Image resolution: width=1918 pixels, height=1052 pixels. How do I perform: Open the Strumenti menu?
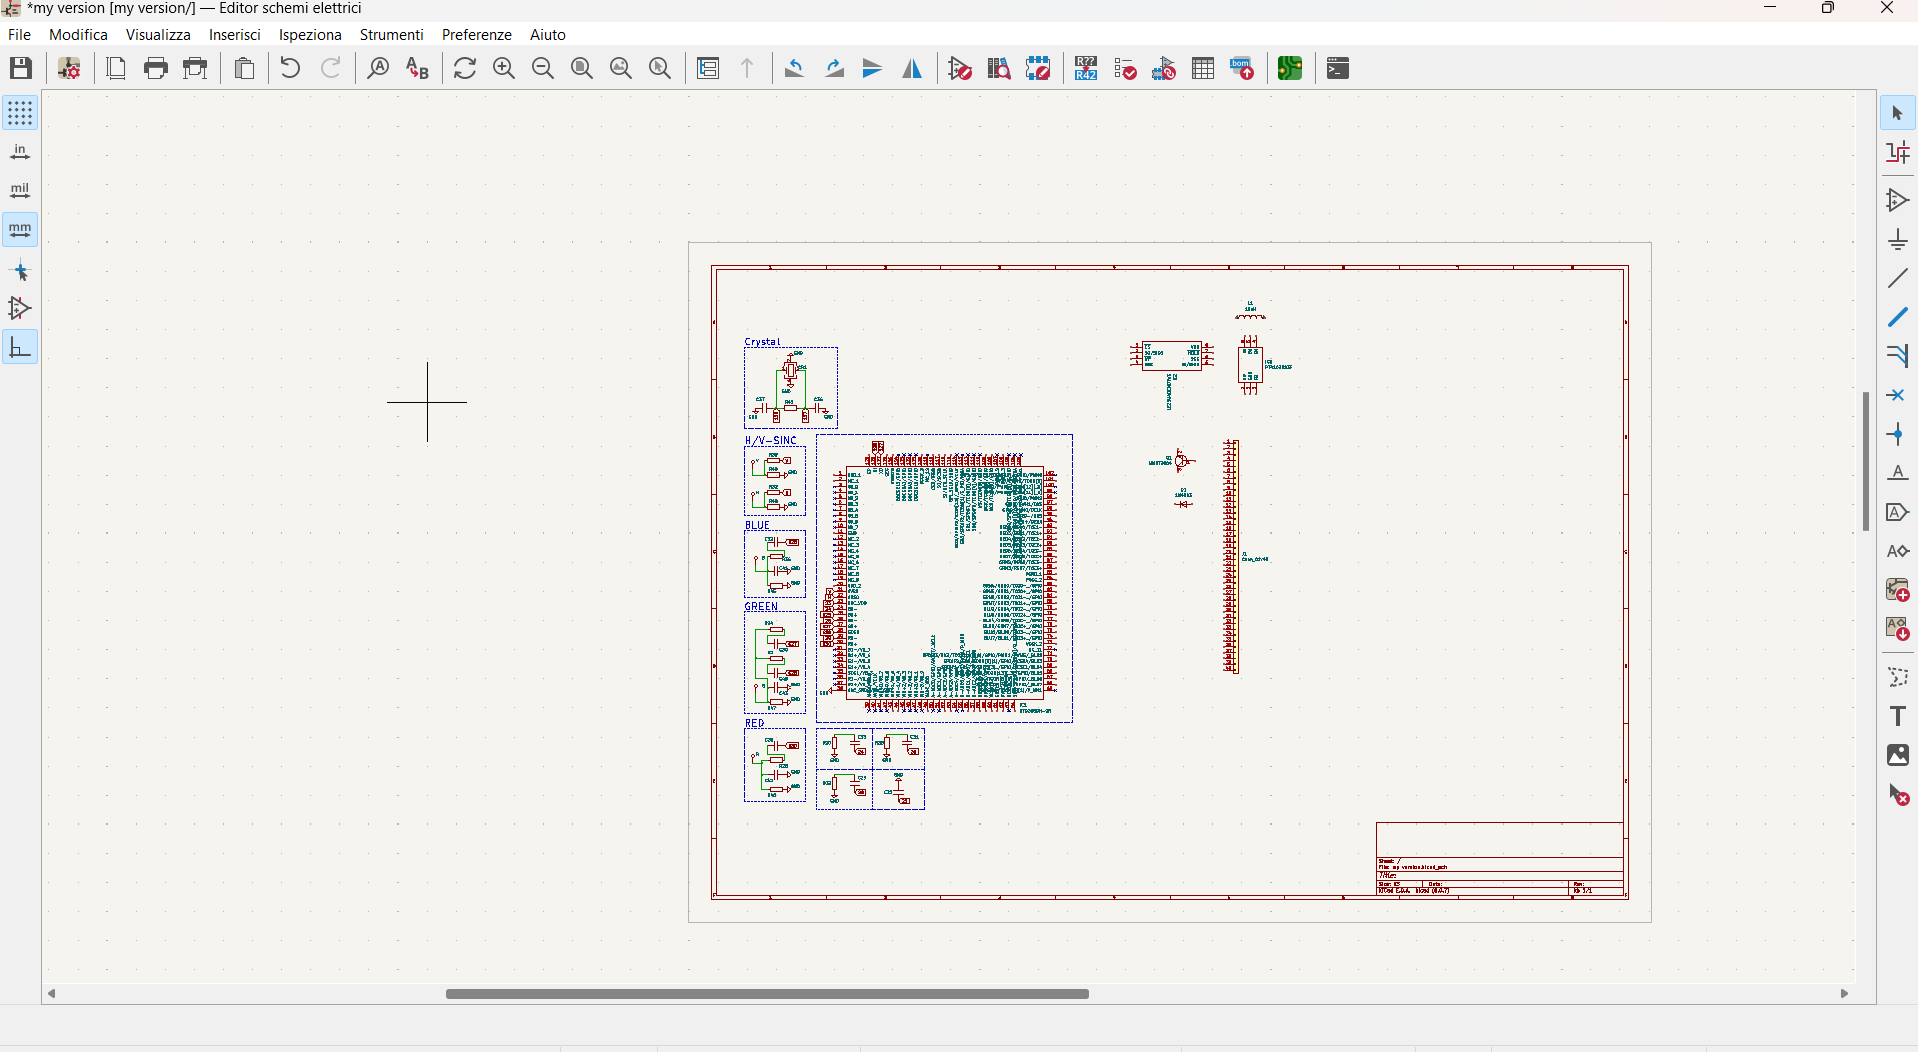coord(391,35)
